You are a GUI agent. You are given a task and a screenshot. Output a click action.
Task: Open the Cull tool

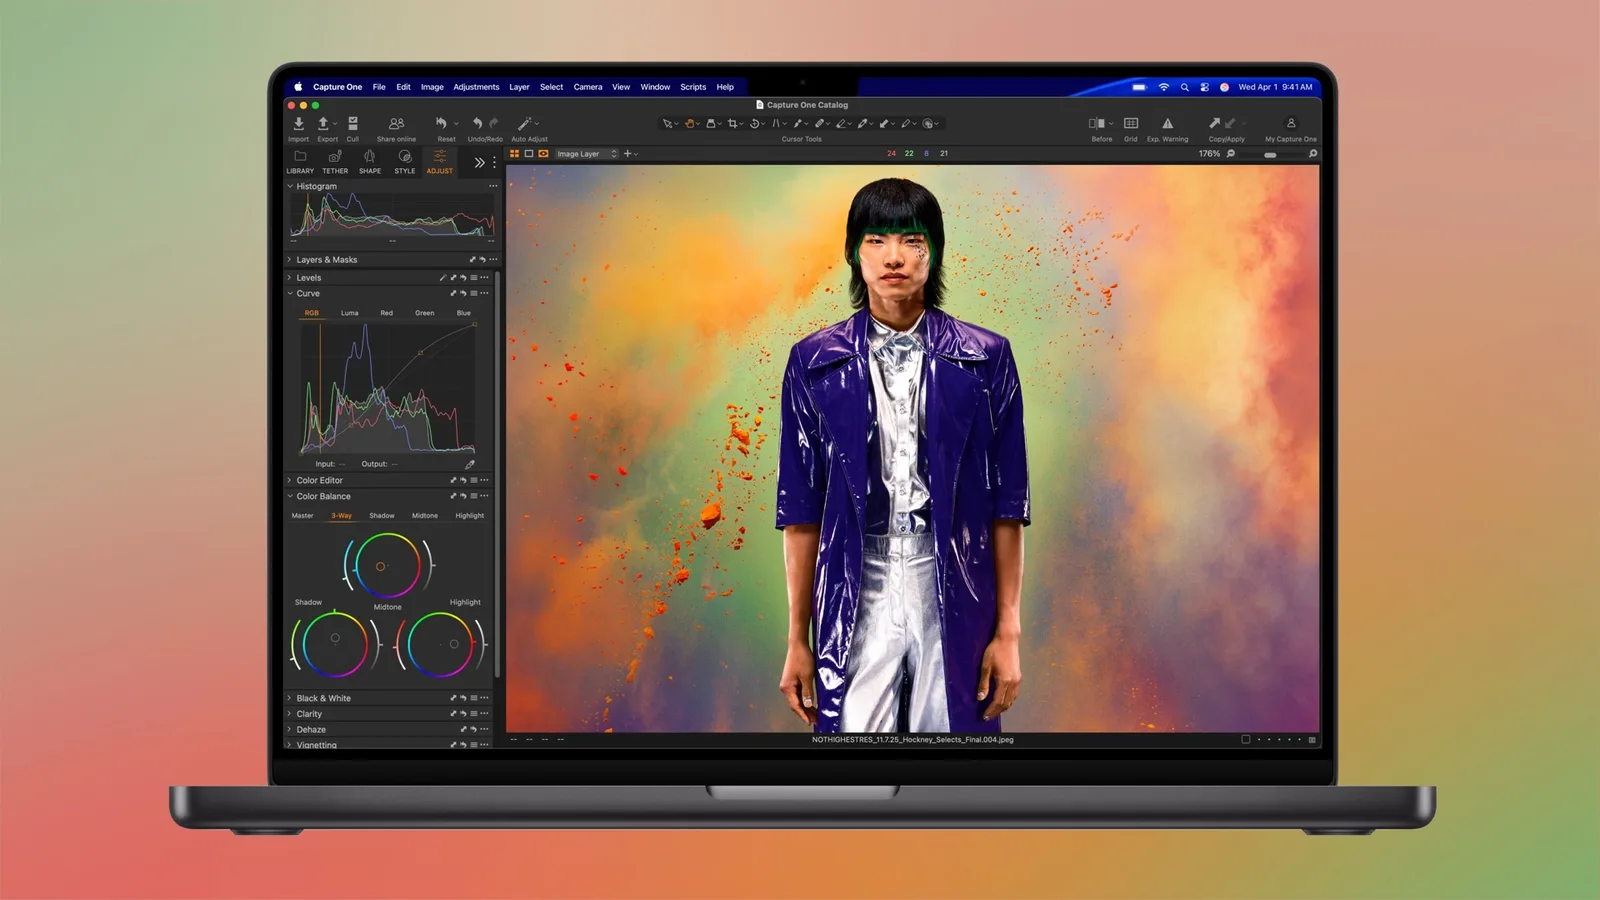(x=353, y=123)
